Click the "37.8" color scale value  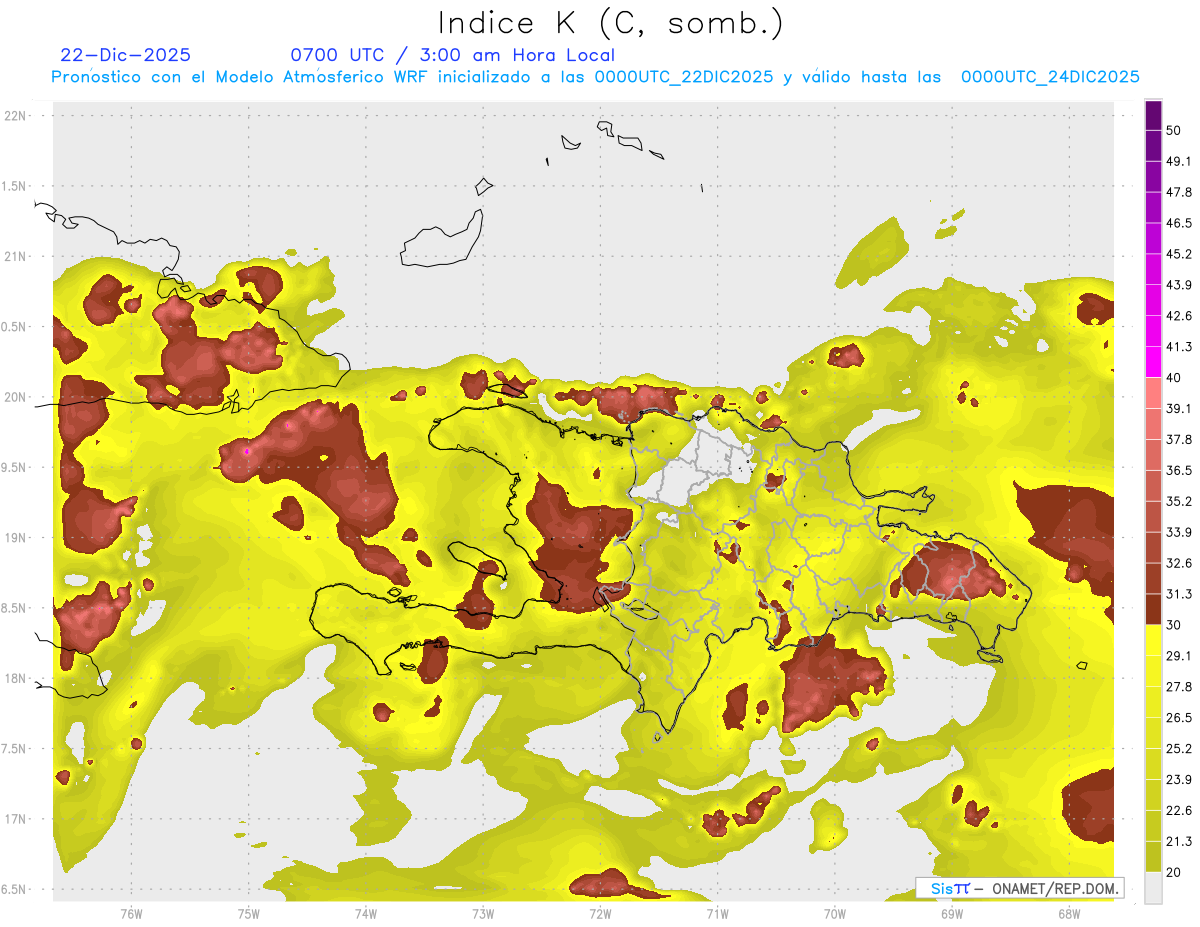[x=1179, y=439]
